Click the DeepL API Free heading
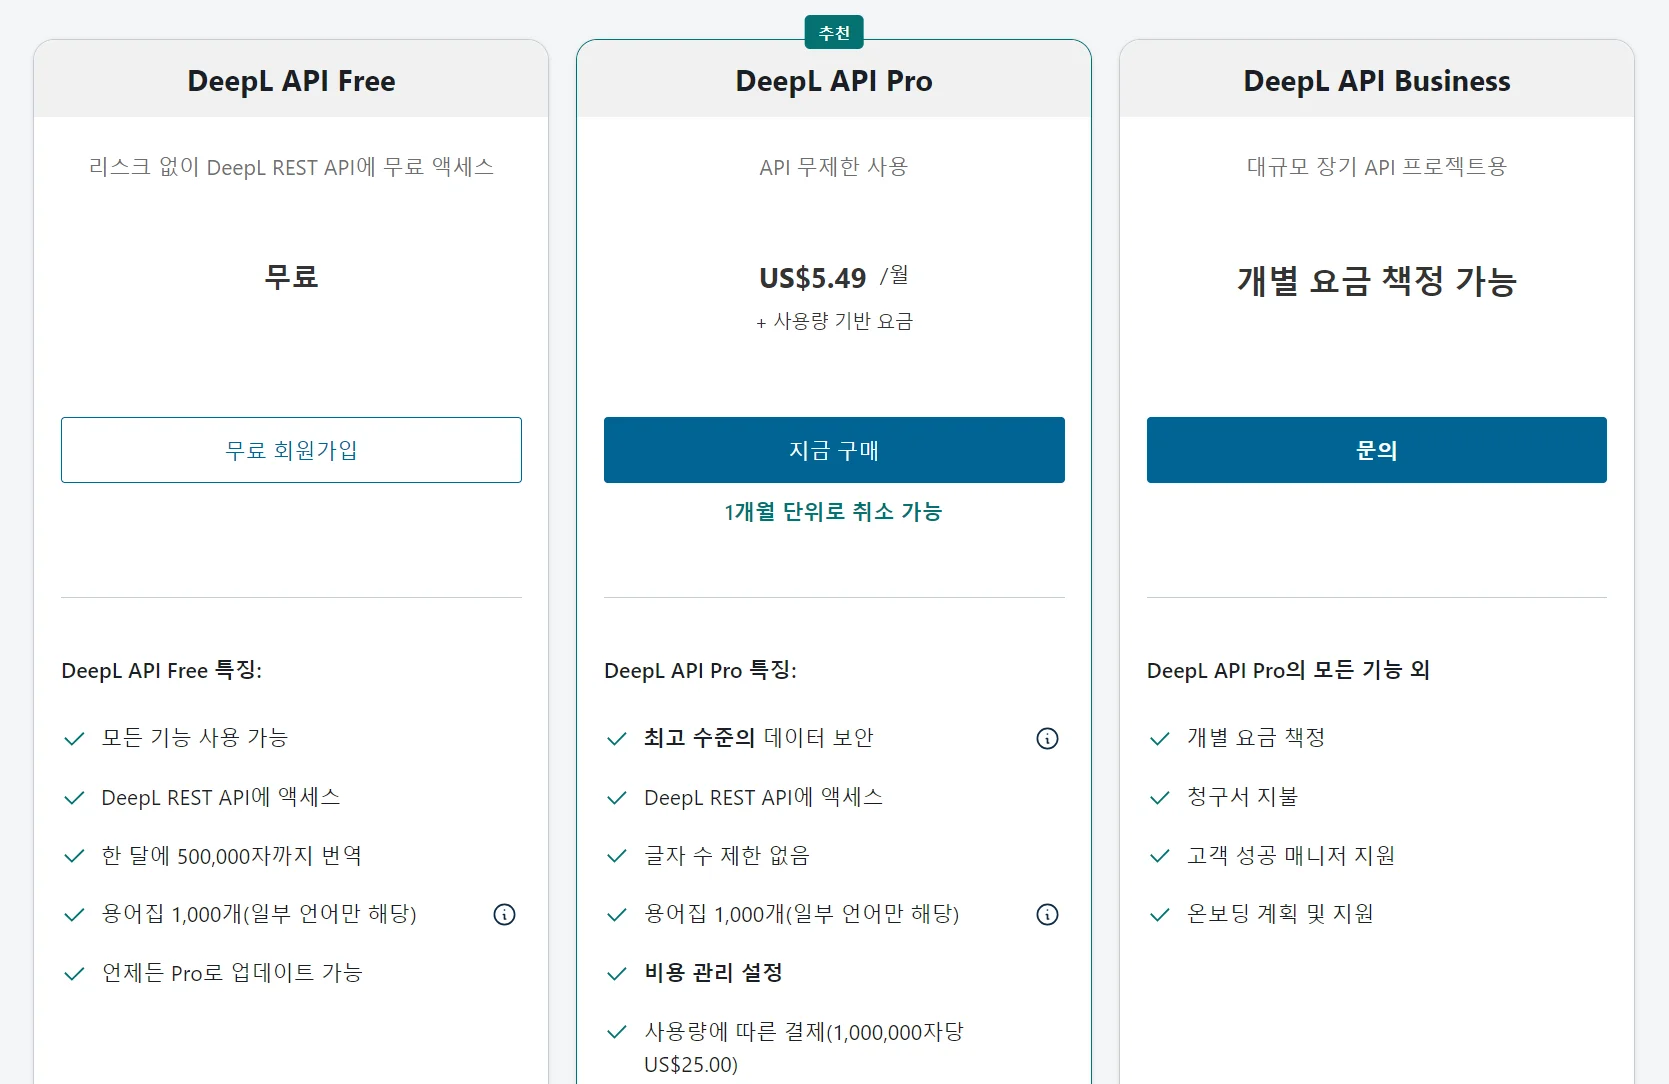1669x1084 pixels. click(291, 81)
